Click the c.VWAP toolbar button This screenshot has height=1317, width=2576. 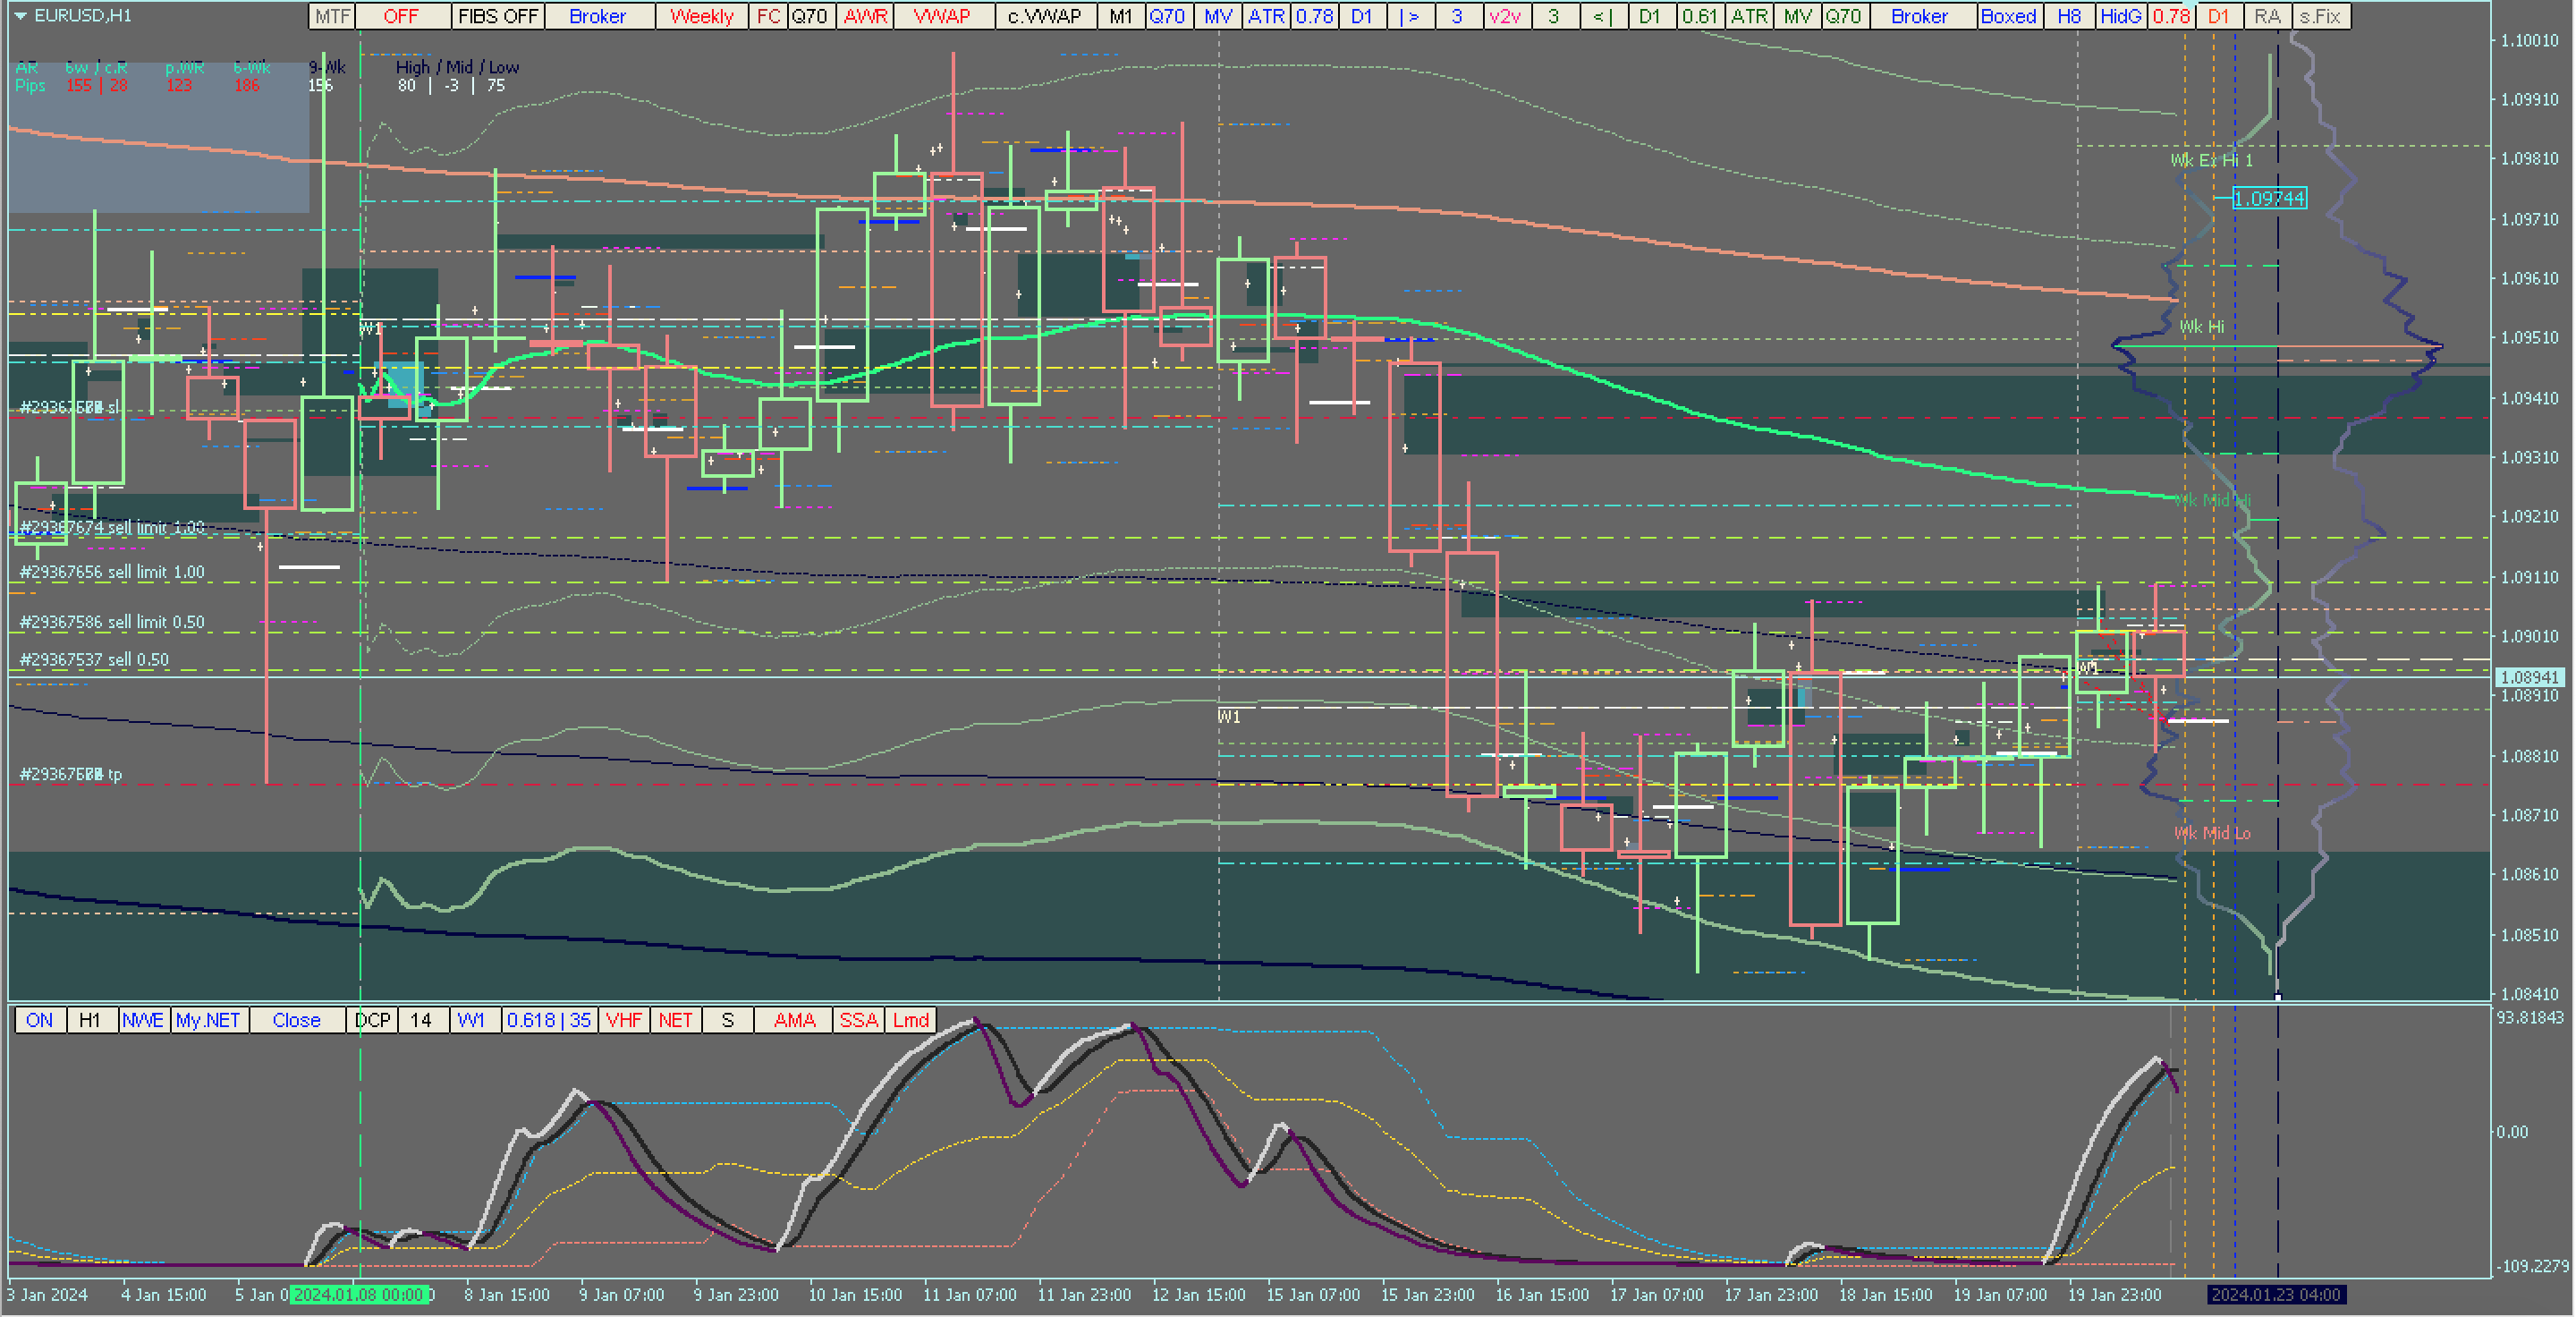[1044, 16]
